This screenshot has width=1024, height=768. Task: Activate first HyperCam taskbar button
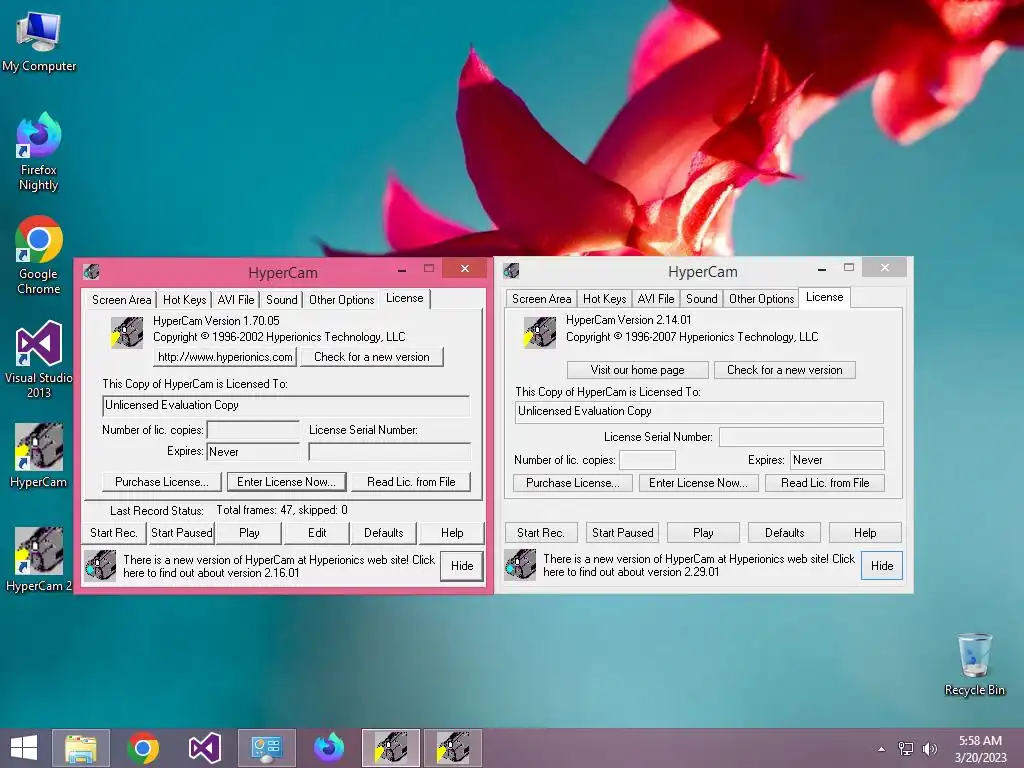tap(391, 748)
